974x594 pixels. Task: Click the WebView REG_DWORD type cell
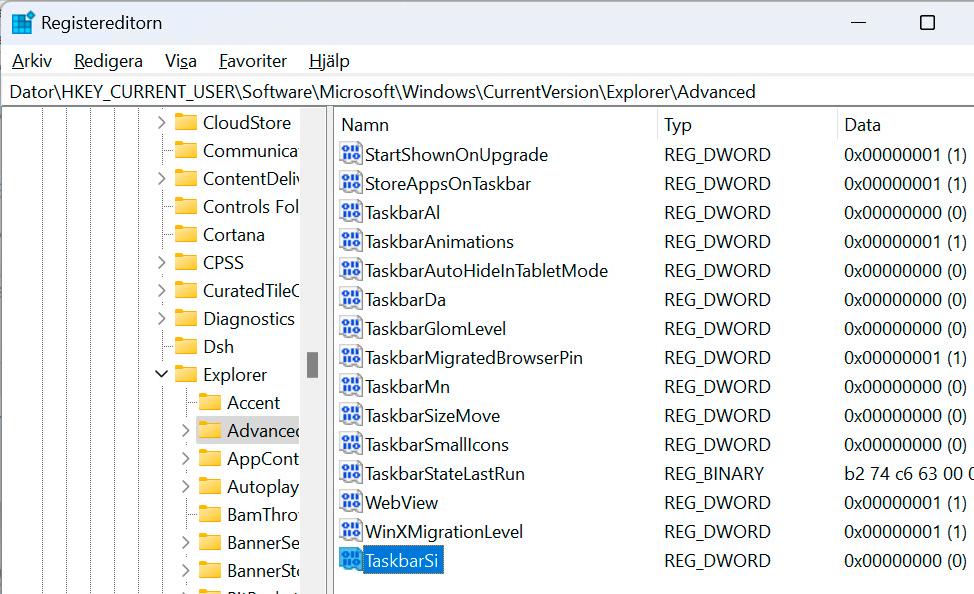point(717,502)
